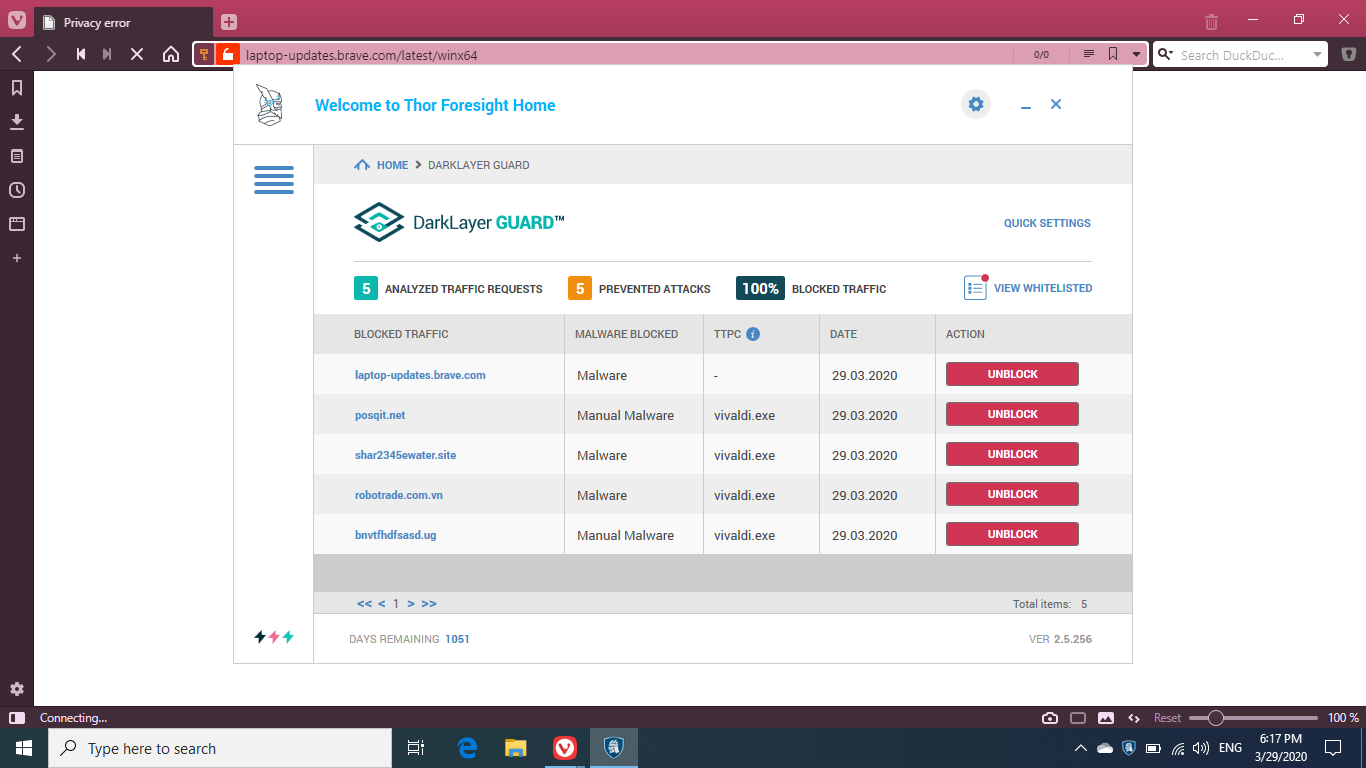Toggle image loading in the status bar
Image resolution: width=1366 pixels, height=768 pixels.
coord(1106,718)
